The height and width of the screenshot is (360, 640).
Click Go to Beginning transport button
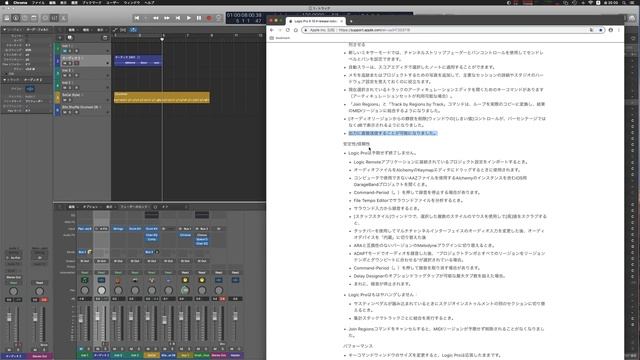click(137, 18)
